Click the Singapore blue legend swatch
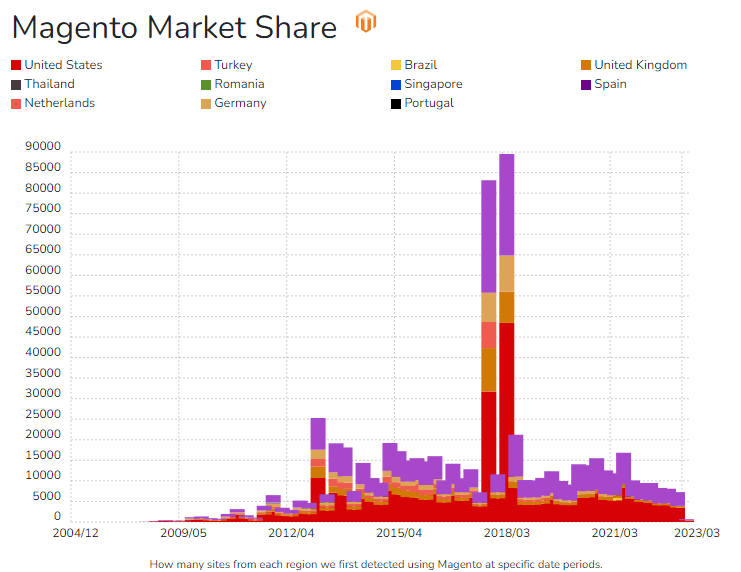The width and height of the screenshot is (741, 572). 396,85
